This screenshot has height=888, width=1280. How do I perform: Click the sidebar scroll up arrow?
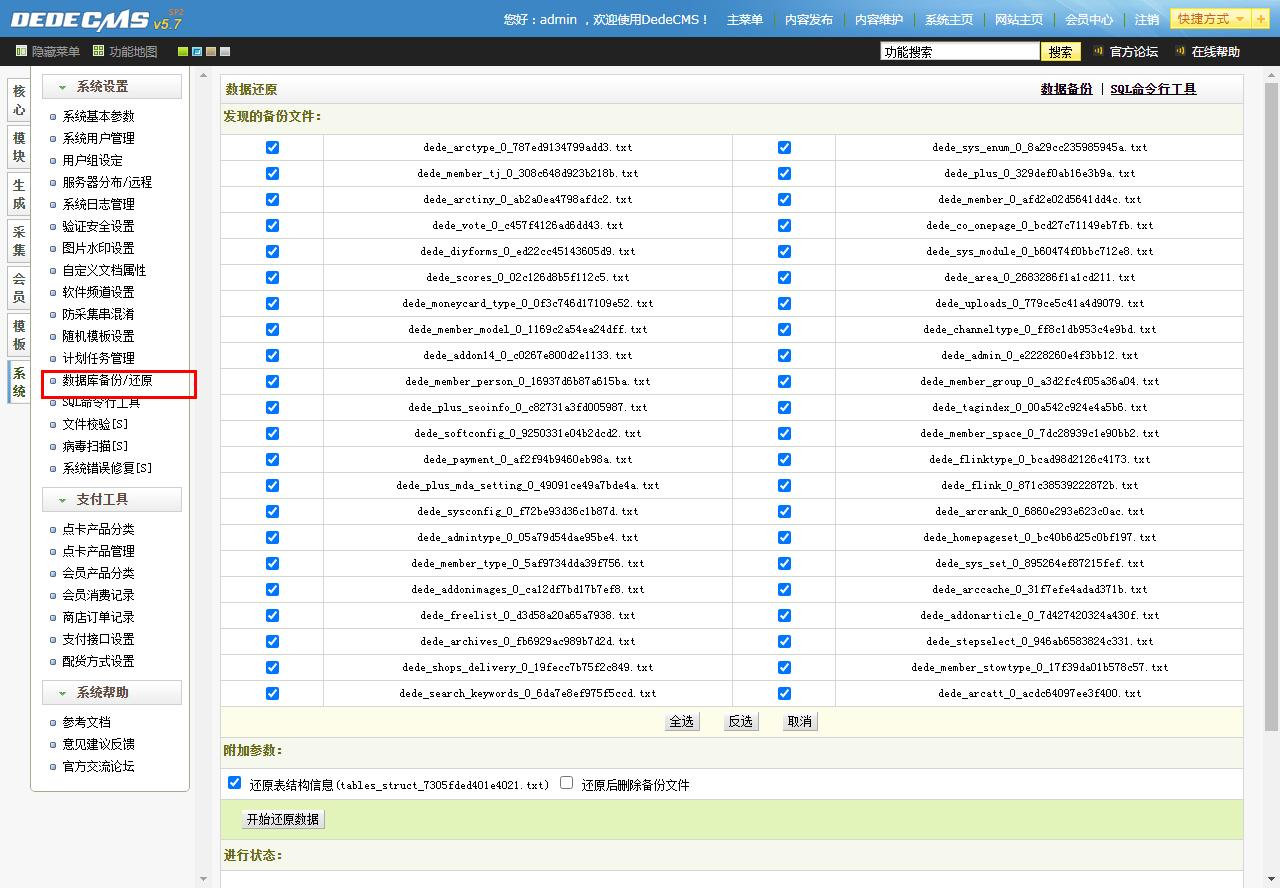pos(203,75)
